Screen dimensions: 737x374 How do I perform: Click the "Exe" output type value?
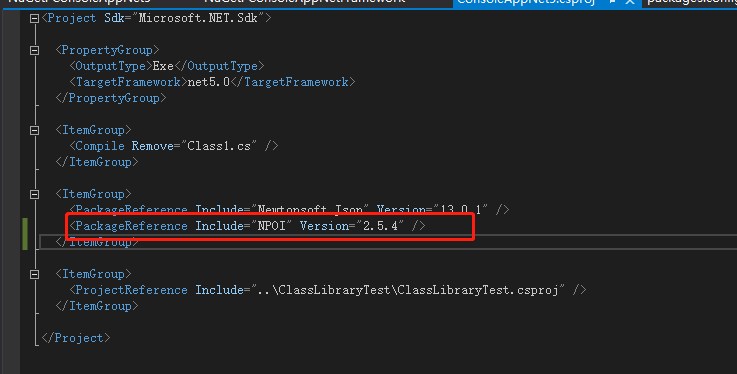click(x=163, y=66)
